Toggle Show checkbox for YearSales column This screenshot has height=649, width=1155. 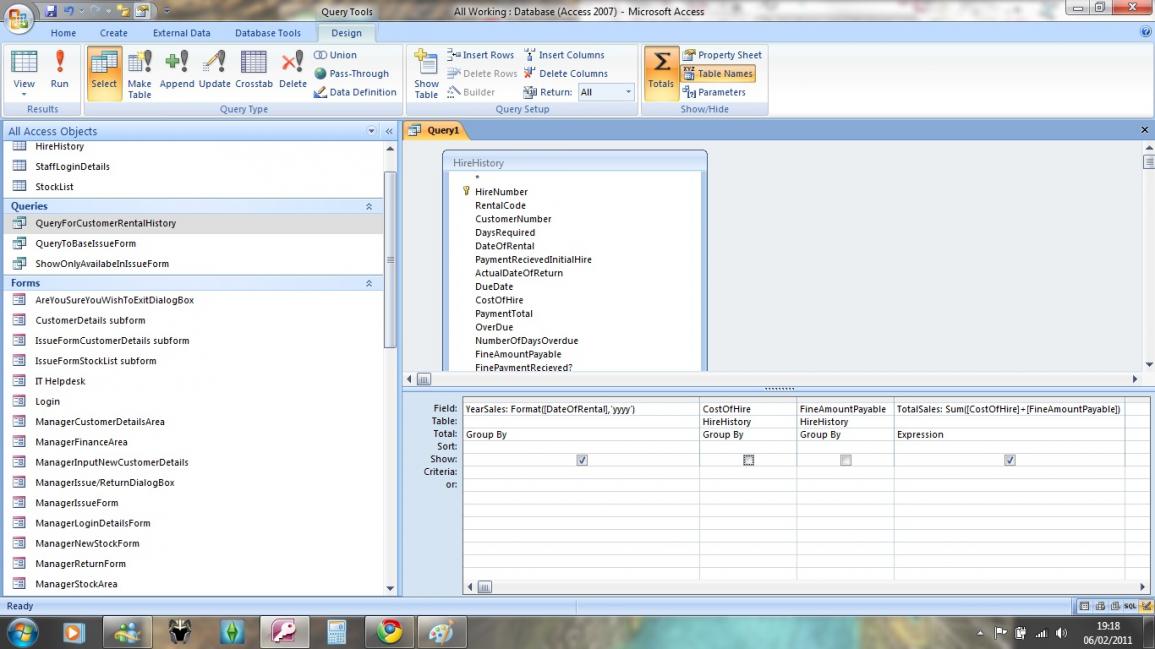[582, 460]
